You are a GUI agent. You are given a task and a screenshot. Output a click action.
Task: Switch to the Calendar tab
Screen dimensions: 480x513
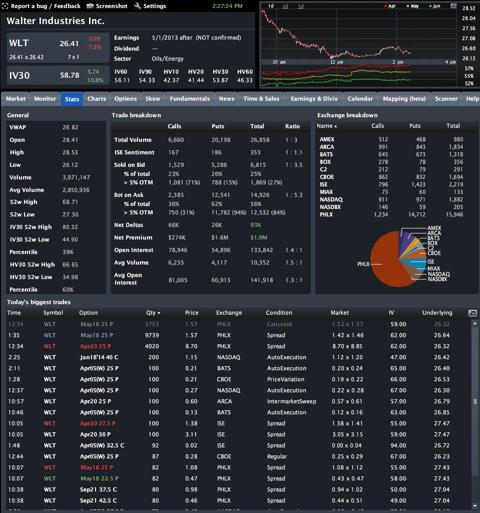coord(360,99)
